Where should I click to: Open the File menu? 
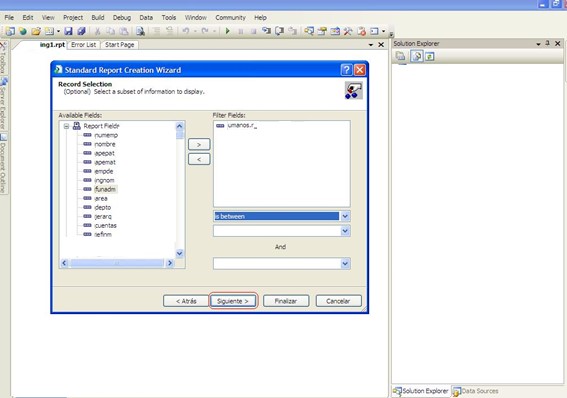9,17
